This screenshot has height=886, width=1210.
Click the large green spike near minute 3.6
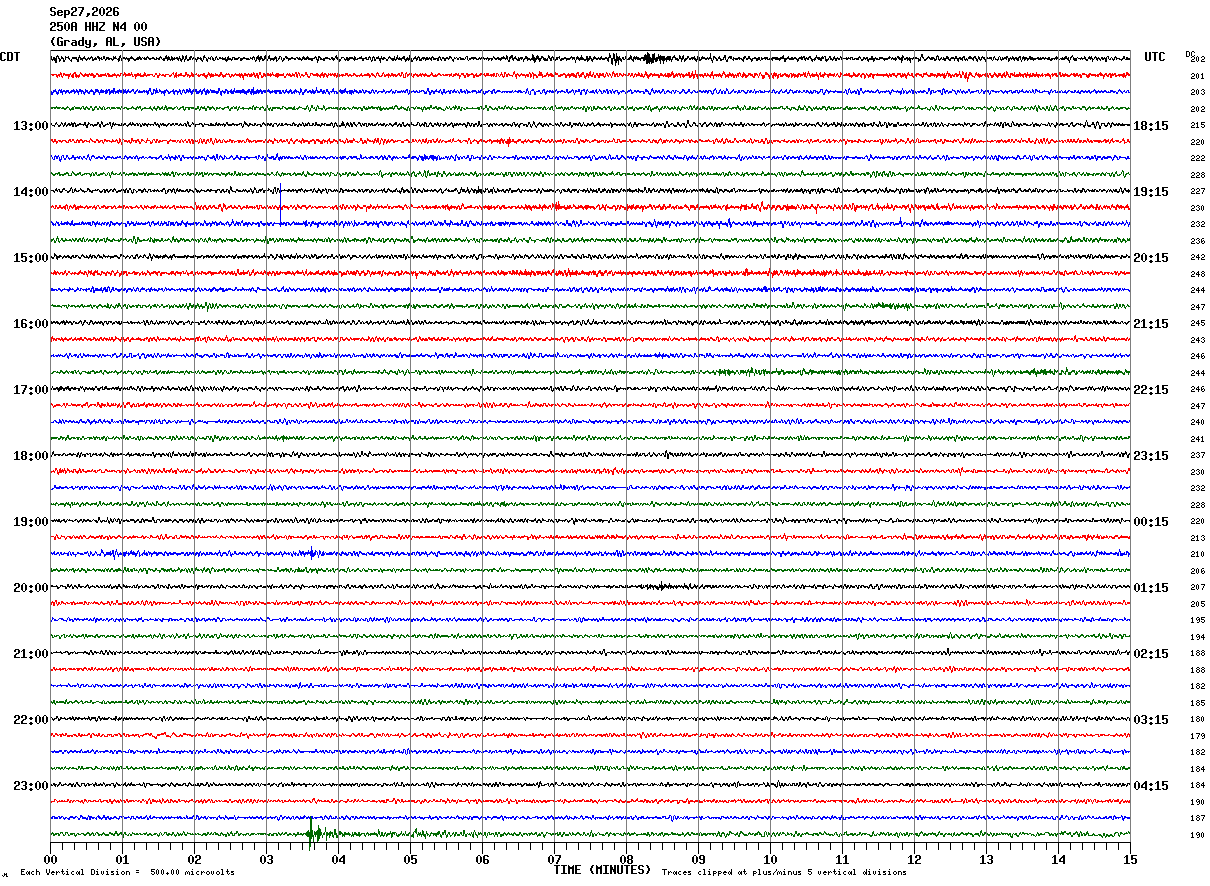tap(311, 832)
